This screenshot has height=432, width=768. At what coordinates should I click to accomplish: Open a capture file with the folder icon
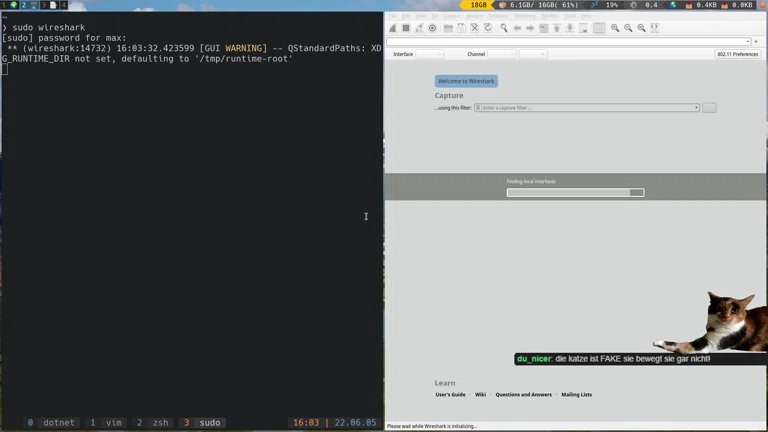click(448, 28)
